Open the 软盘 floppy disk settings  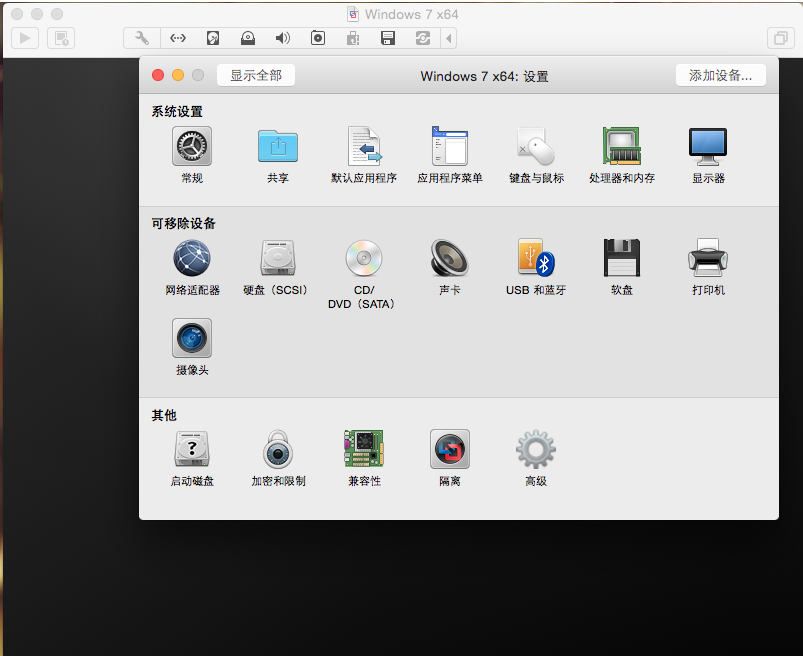[622, 258]
